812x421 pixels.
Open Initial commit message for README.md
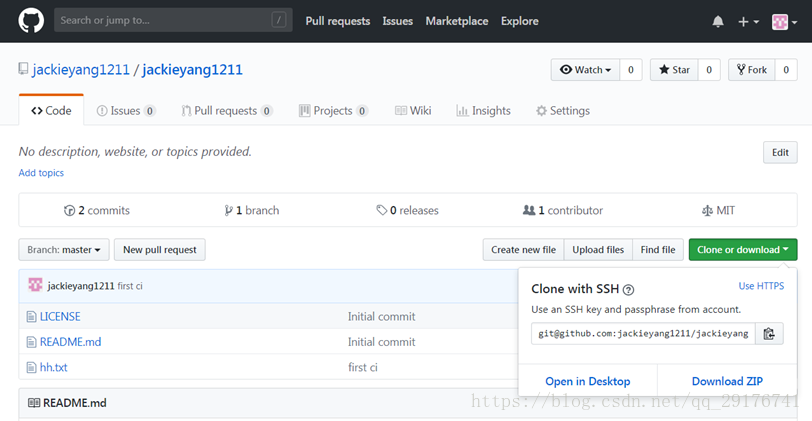pos(382,342)
